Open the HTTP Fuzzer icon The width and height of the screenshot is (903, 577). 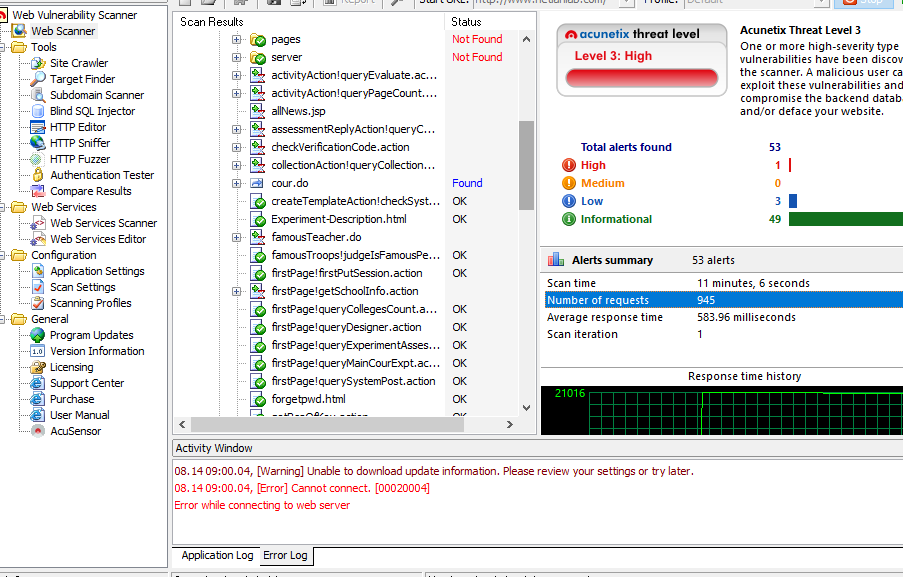point(38,159)
